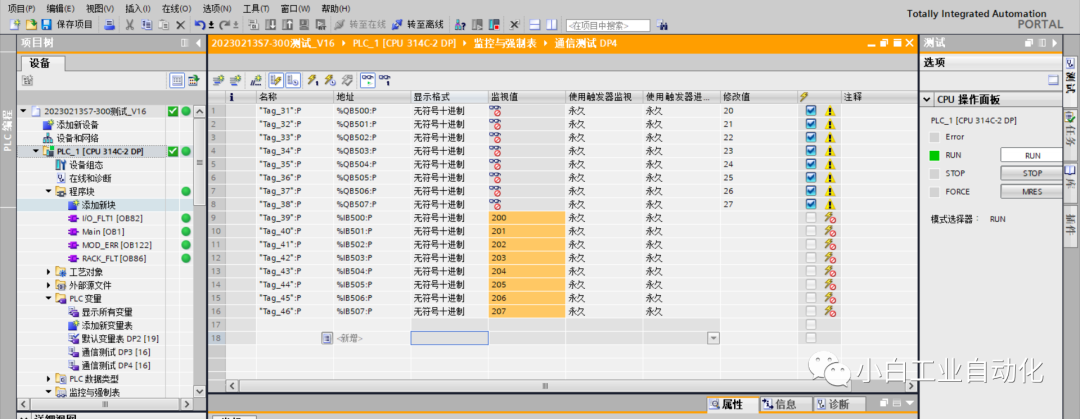Toggle modify checkbox for Tag_38 row
The image size is (1080, 419).
pyautogui.click(x=811, y=204)
